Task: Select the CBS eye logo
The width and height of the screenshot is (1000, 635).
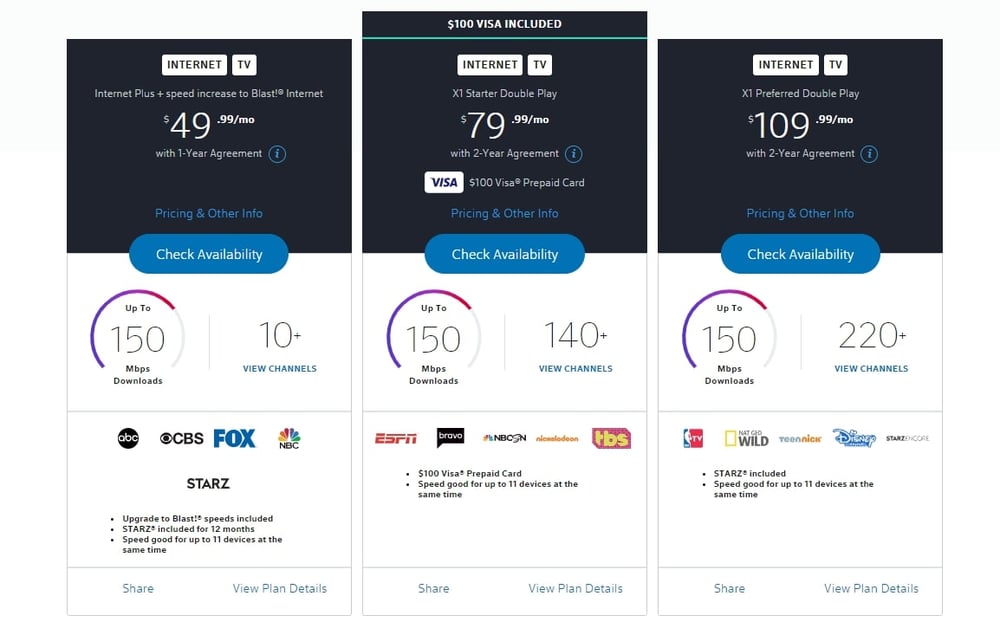Action: coord(175,437)
